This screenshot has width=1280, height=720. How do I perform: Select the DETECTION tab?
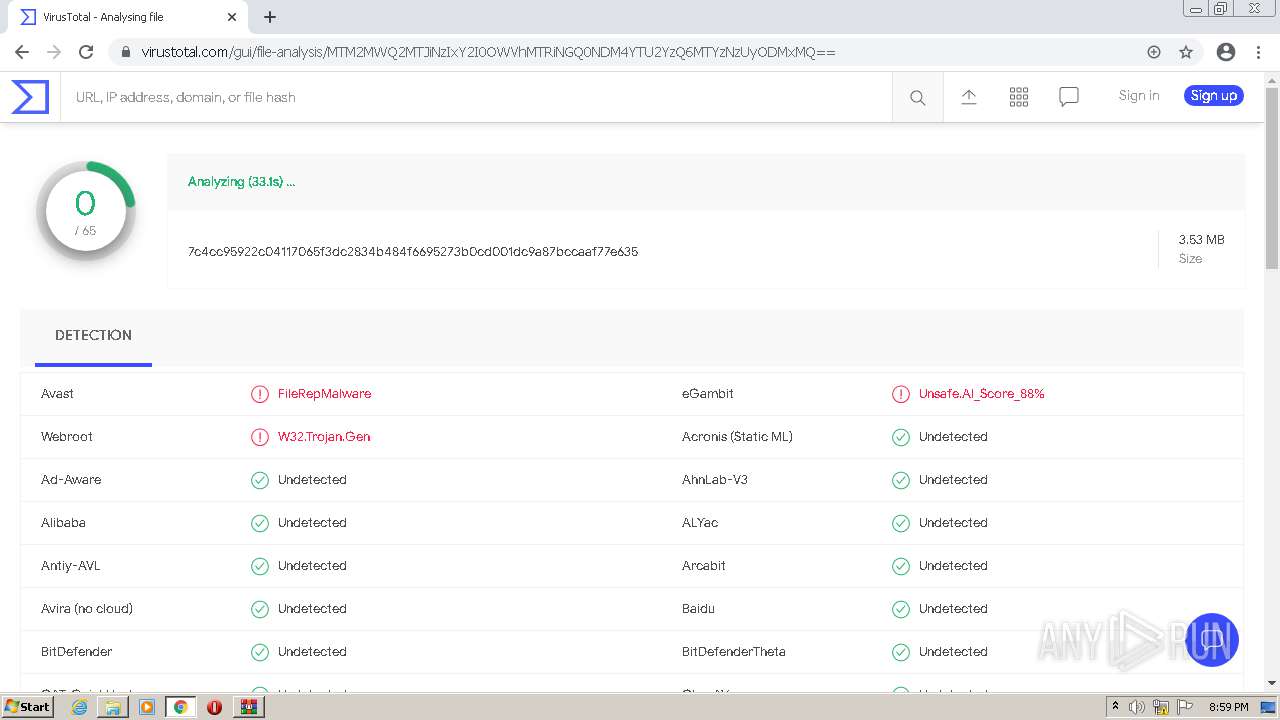click(x=93, y=336)
